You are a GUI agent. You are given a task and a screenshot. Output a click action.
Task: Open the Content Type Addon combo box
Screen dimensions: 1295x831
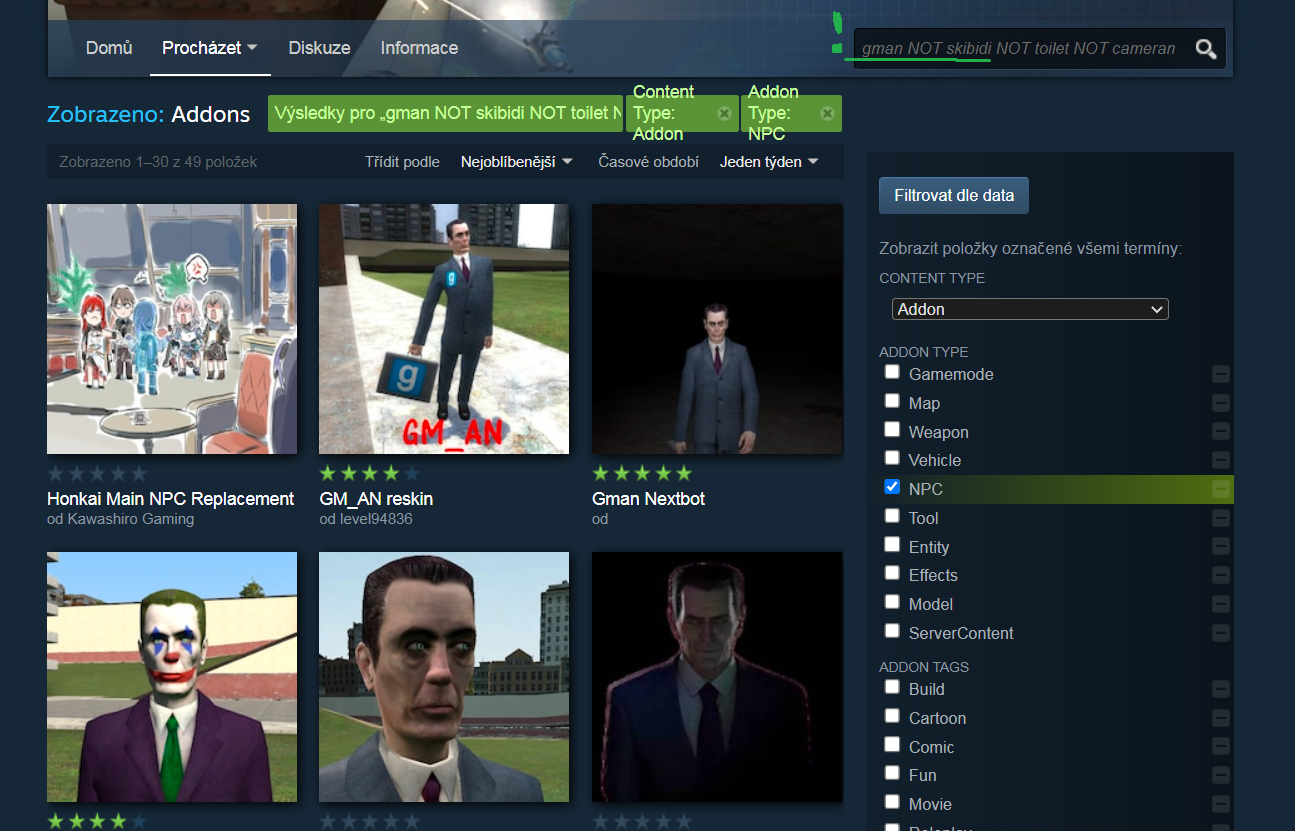[1030, 309]
